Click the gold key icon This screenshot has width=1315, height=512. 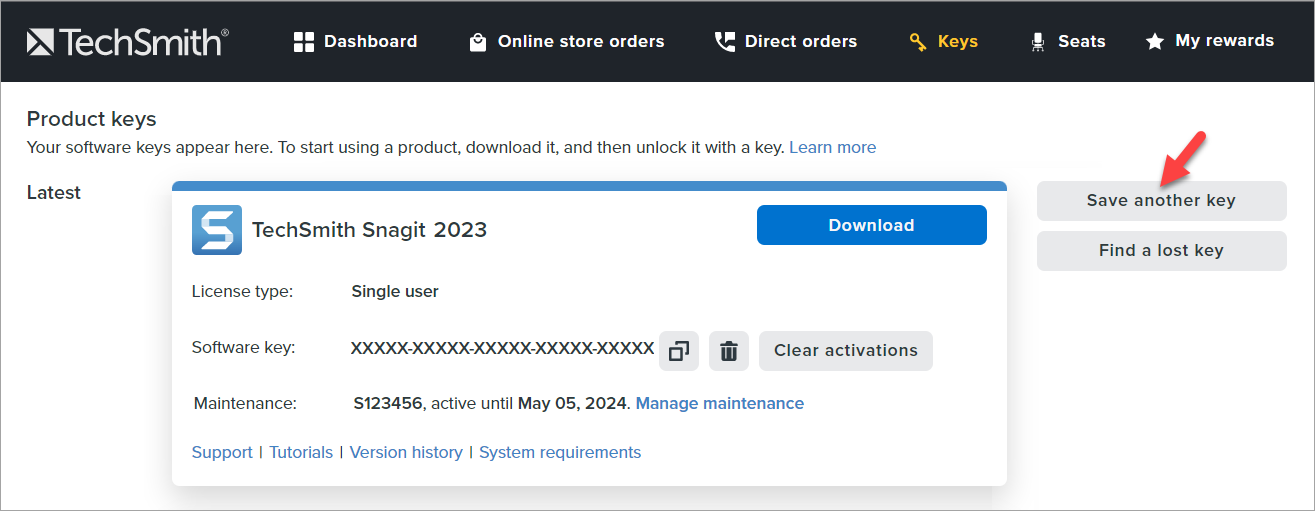tap(918, 42)
